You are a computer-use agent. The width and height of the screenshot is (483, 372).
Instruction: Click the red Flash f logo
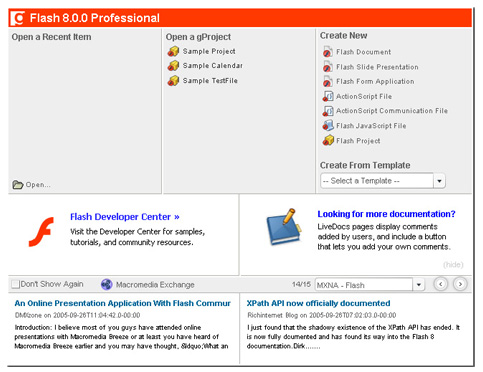[x=41, y=232]
